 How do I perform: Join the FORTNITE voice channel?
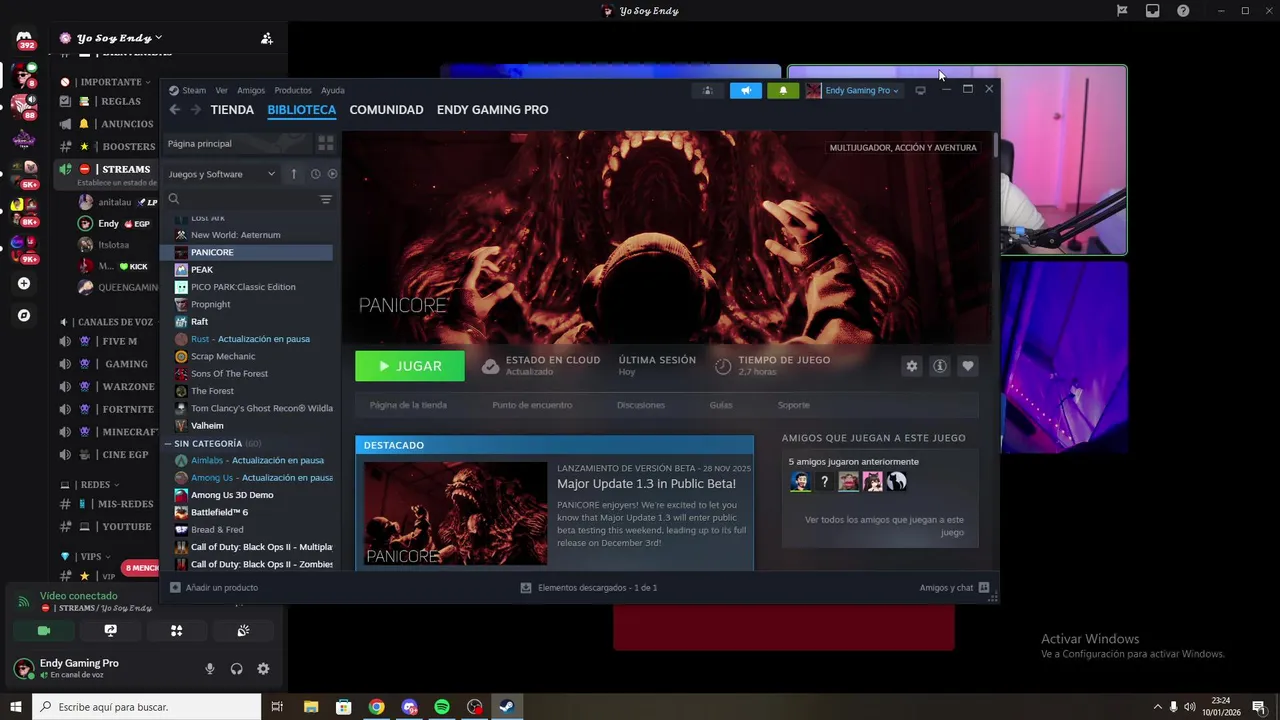pos(126,409)
